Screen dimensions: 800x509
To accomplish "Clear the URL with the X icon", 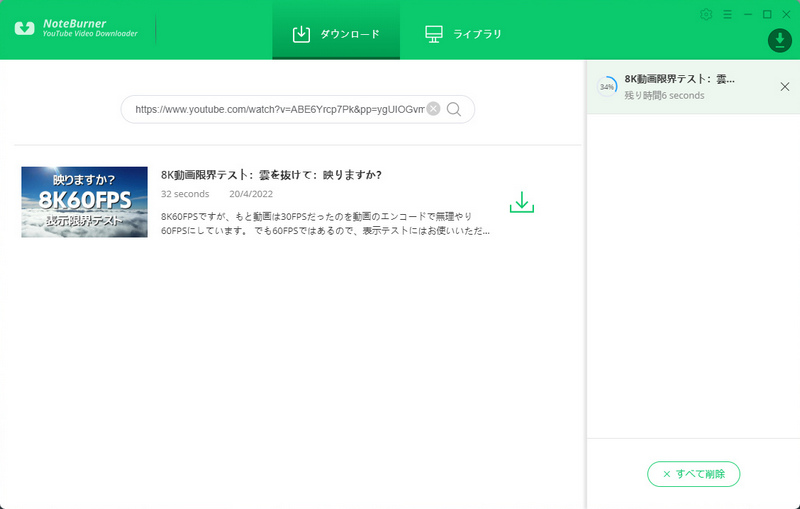I will coord(433,109).
